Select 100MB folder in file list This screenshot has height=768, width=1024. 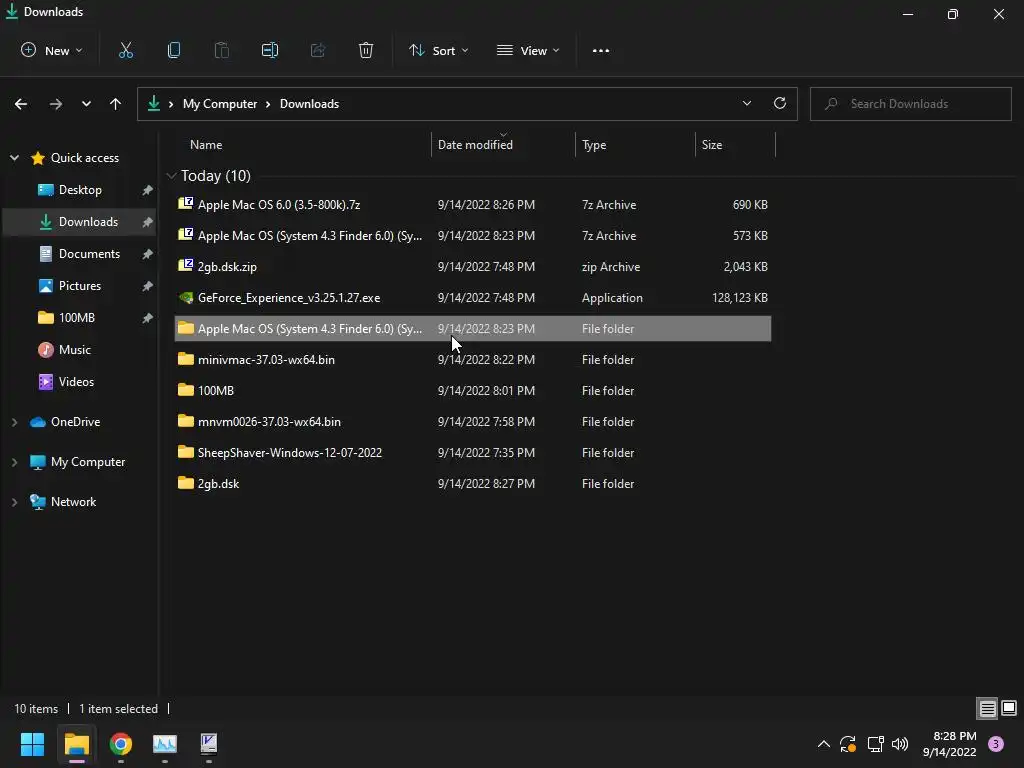tap(473, 391)
